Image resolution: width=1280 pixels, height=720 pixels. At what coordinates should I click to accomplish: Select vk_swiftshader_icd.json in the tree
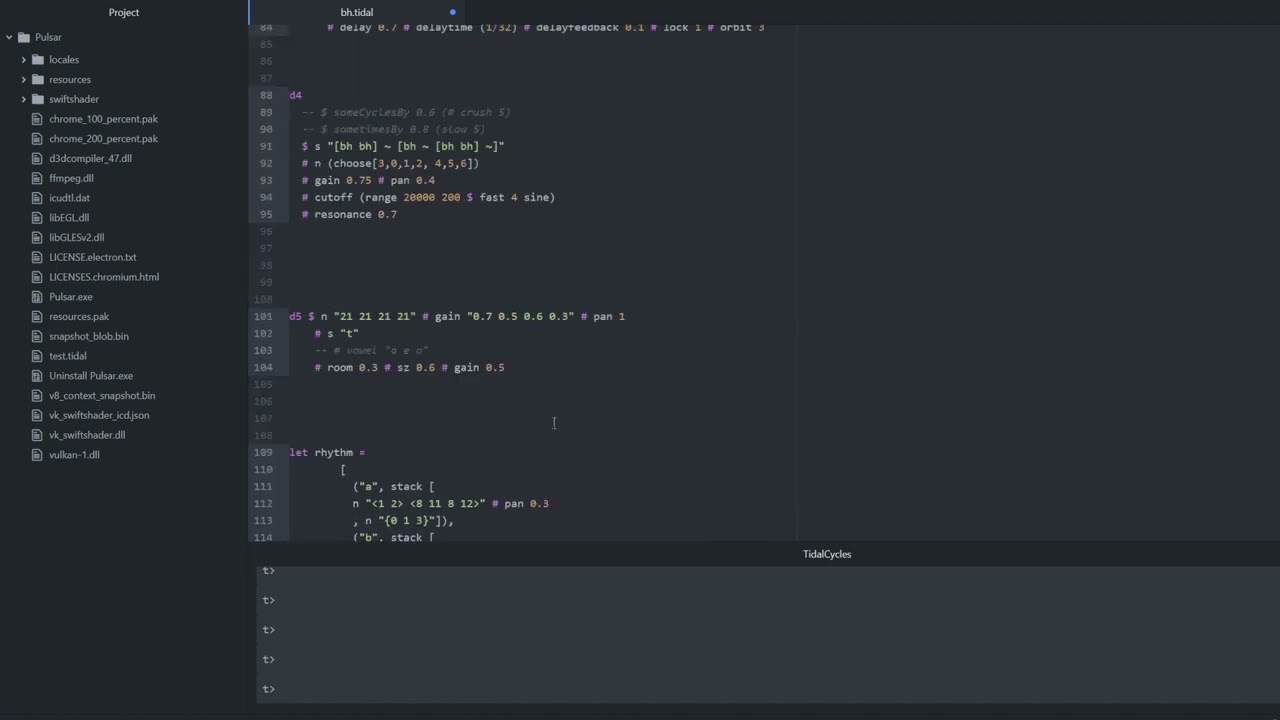tap(99, 415)
